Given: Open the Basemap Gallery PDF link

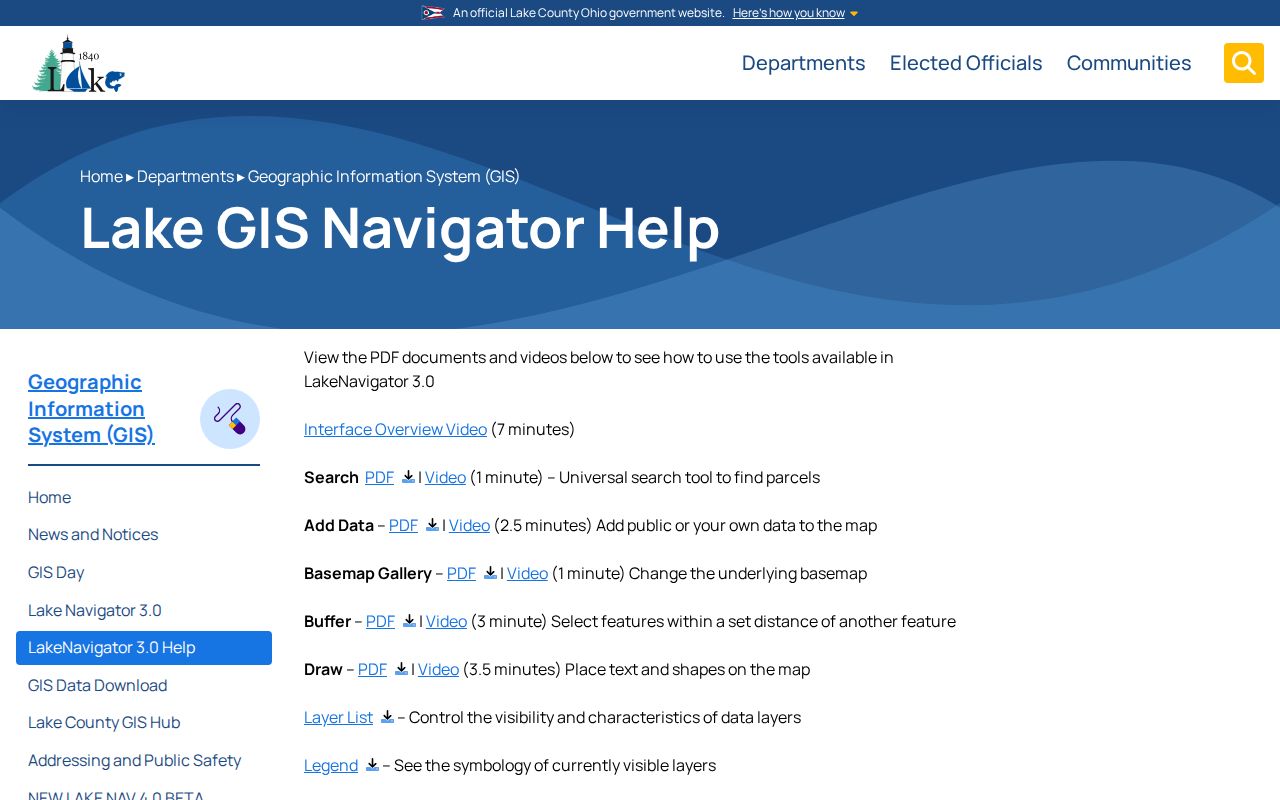Looking at the screenshot, I should [461, 573].
